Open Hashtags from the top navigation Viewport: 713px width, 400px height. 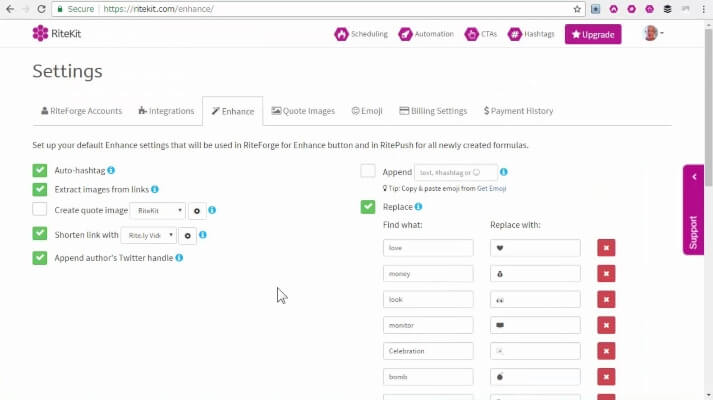tap(531, 34)
